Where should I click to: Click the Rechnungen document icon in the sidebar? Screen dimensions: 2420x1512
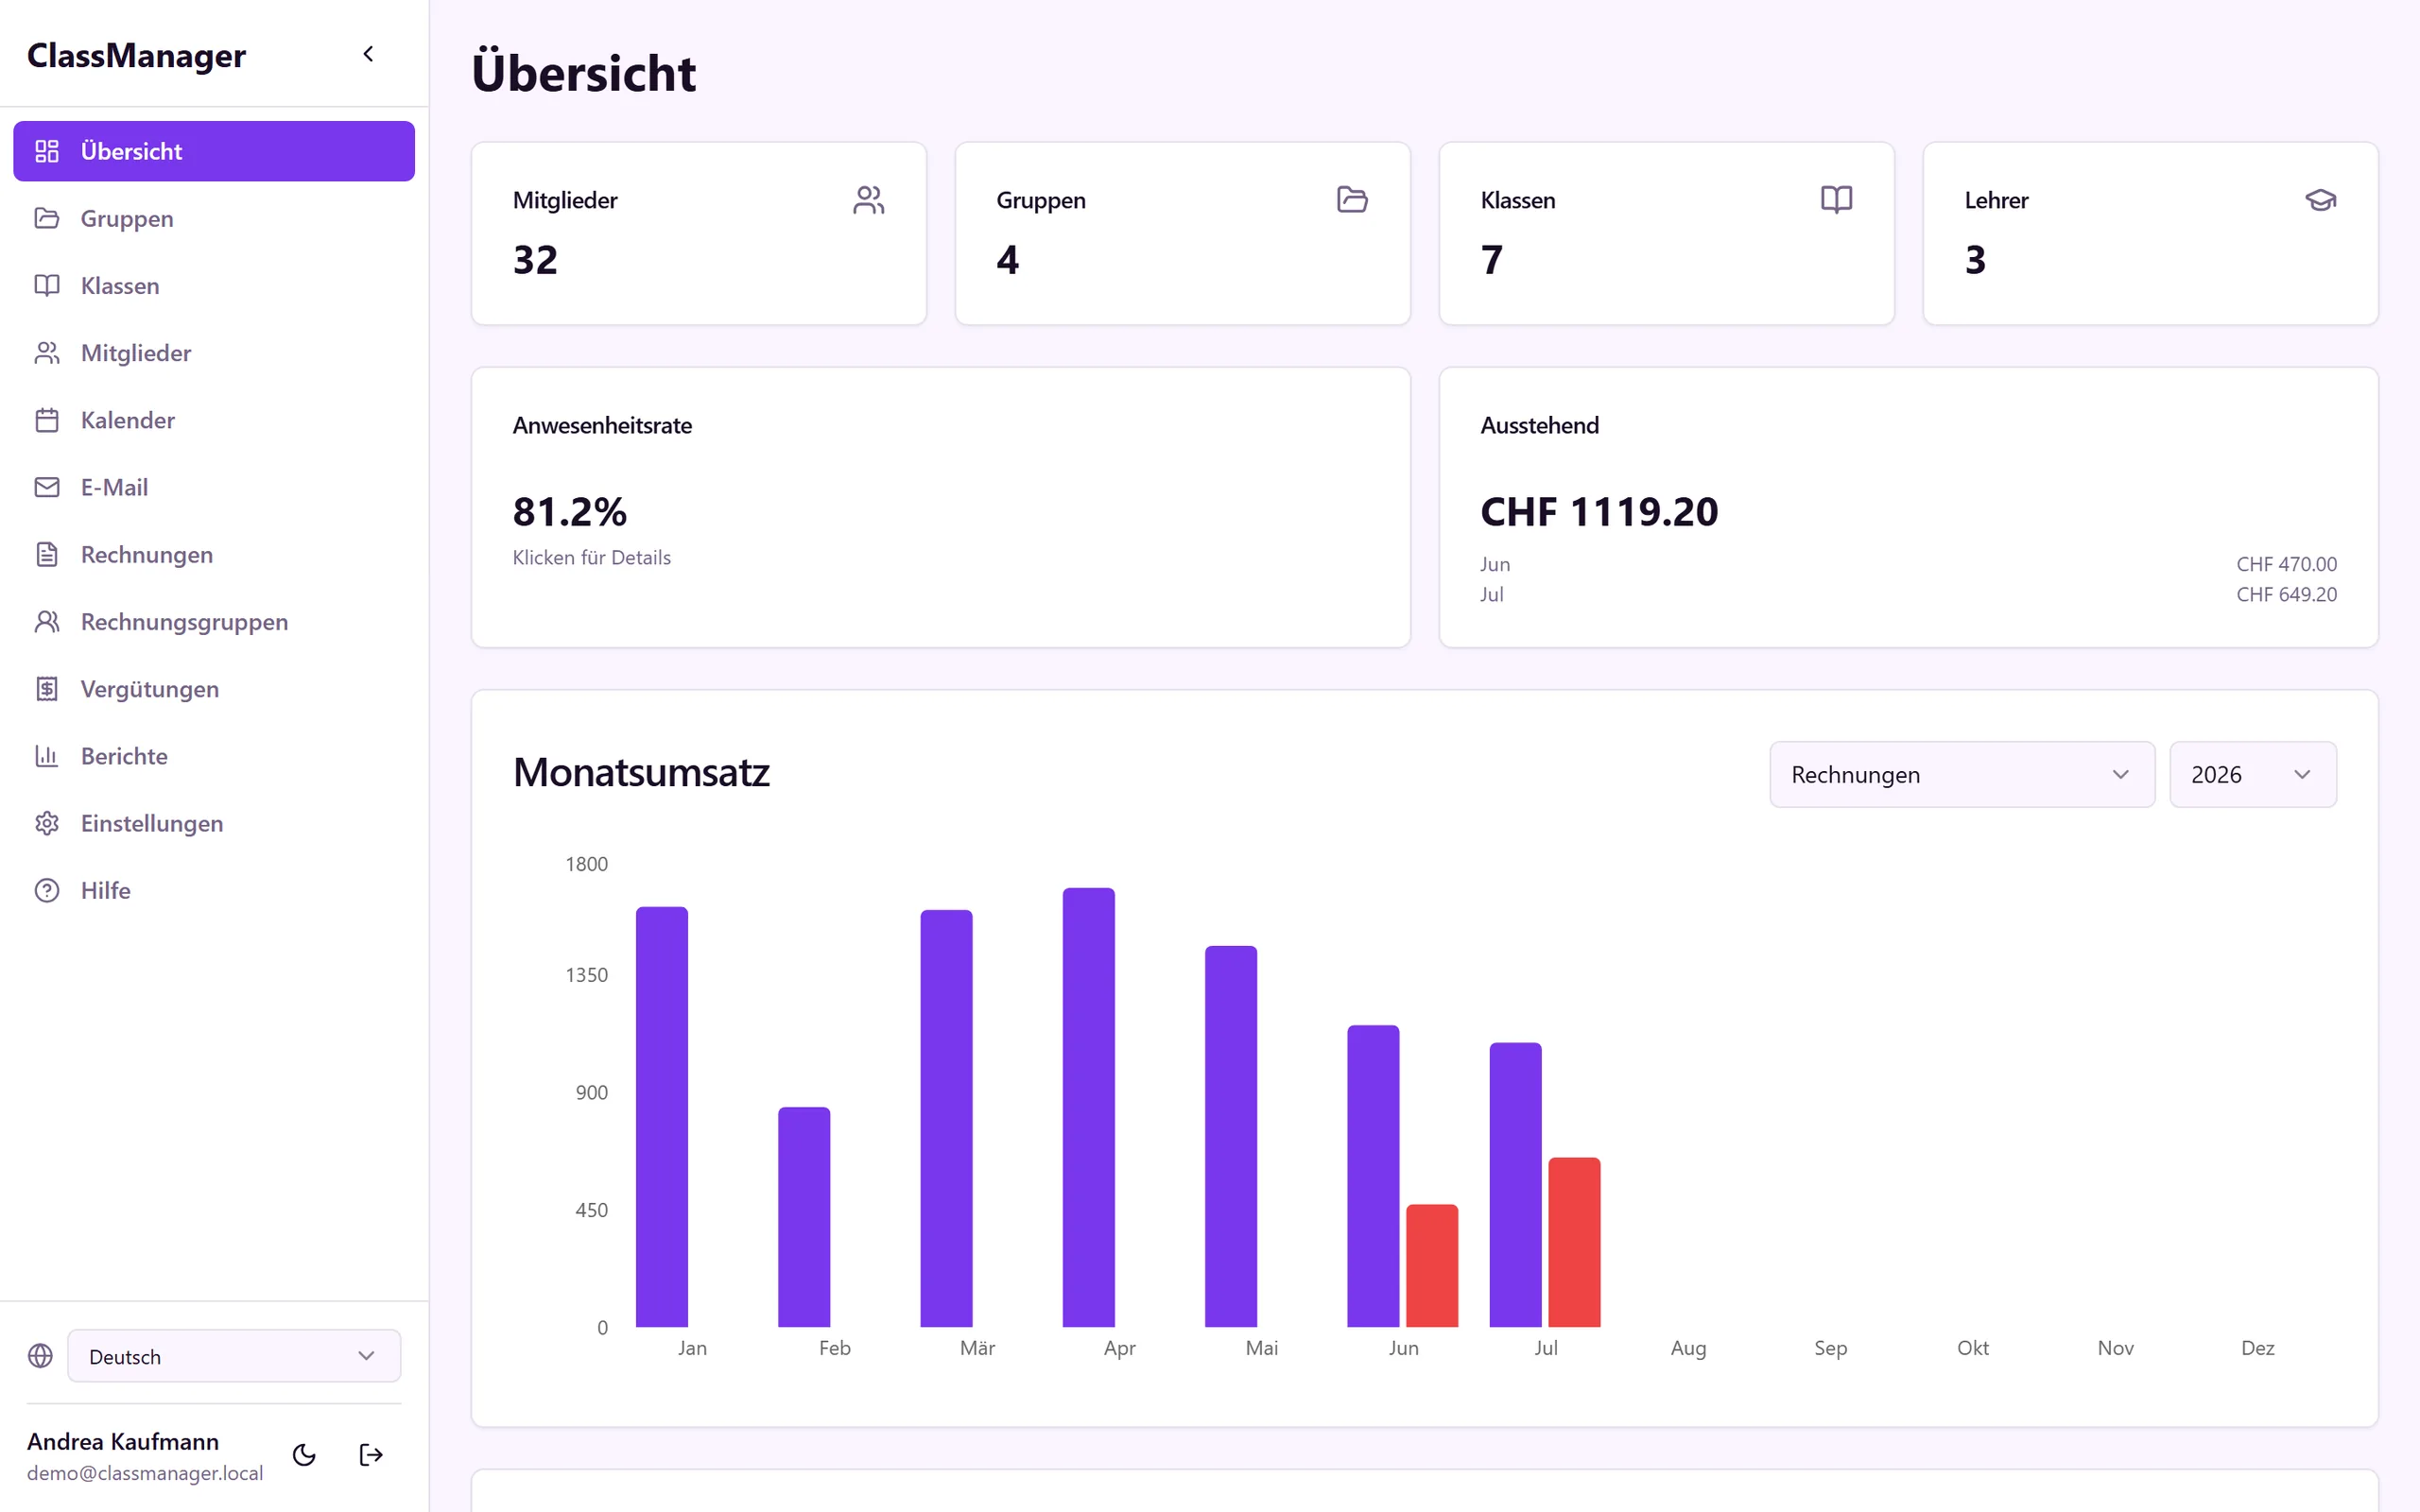[47, 554]
